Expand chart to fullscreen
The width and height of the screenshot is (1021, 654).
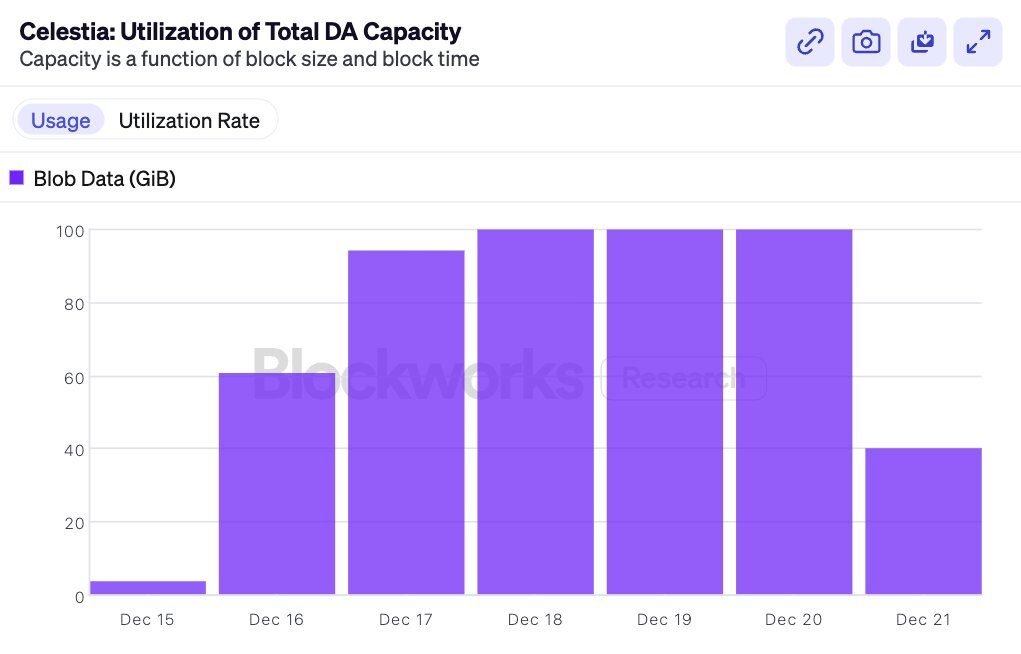(978, 42)
